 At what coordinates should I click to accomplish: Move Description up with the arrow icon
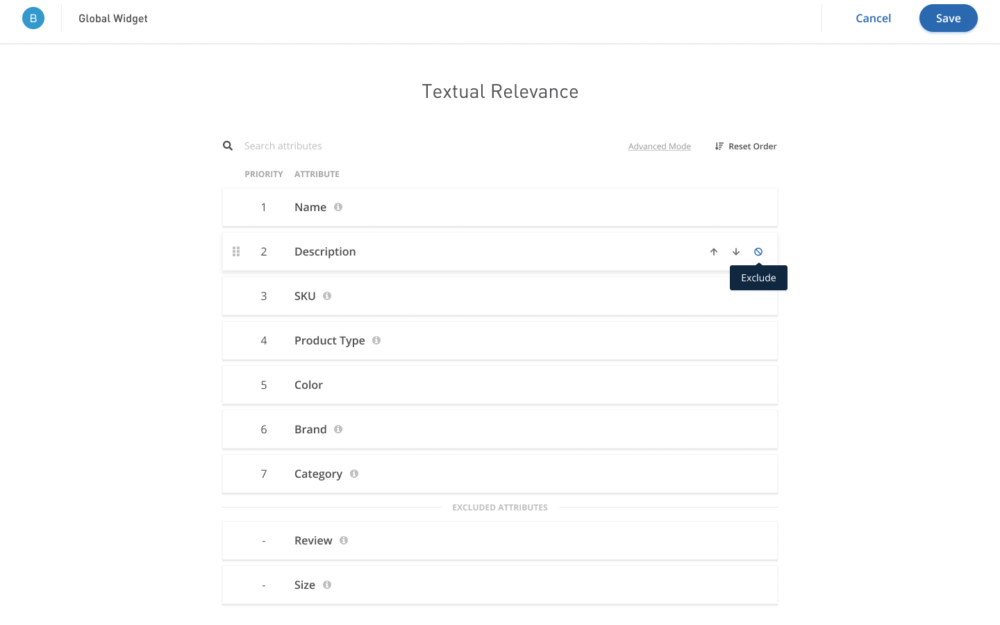point(714,252)
